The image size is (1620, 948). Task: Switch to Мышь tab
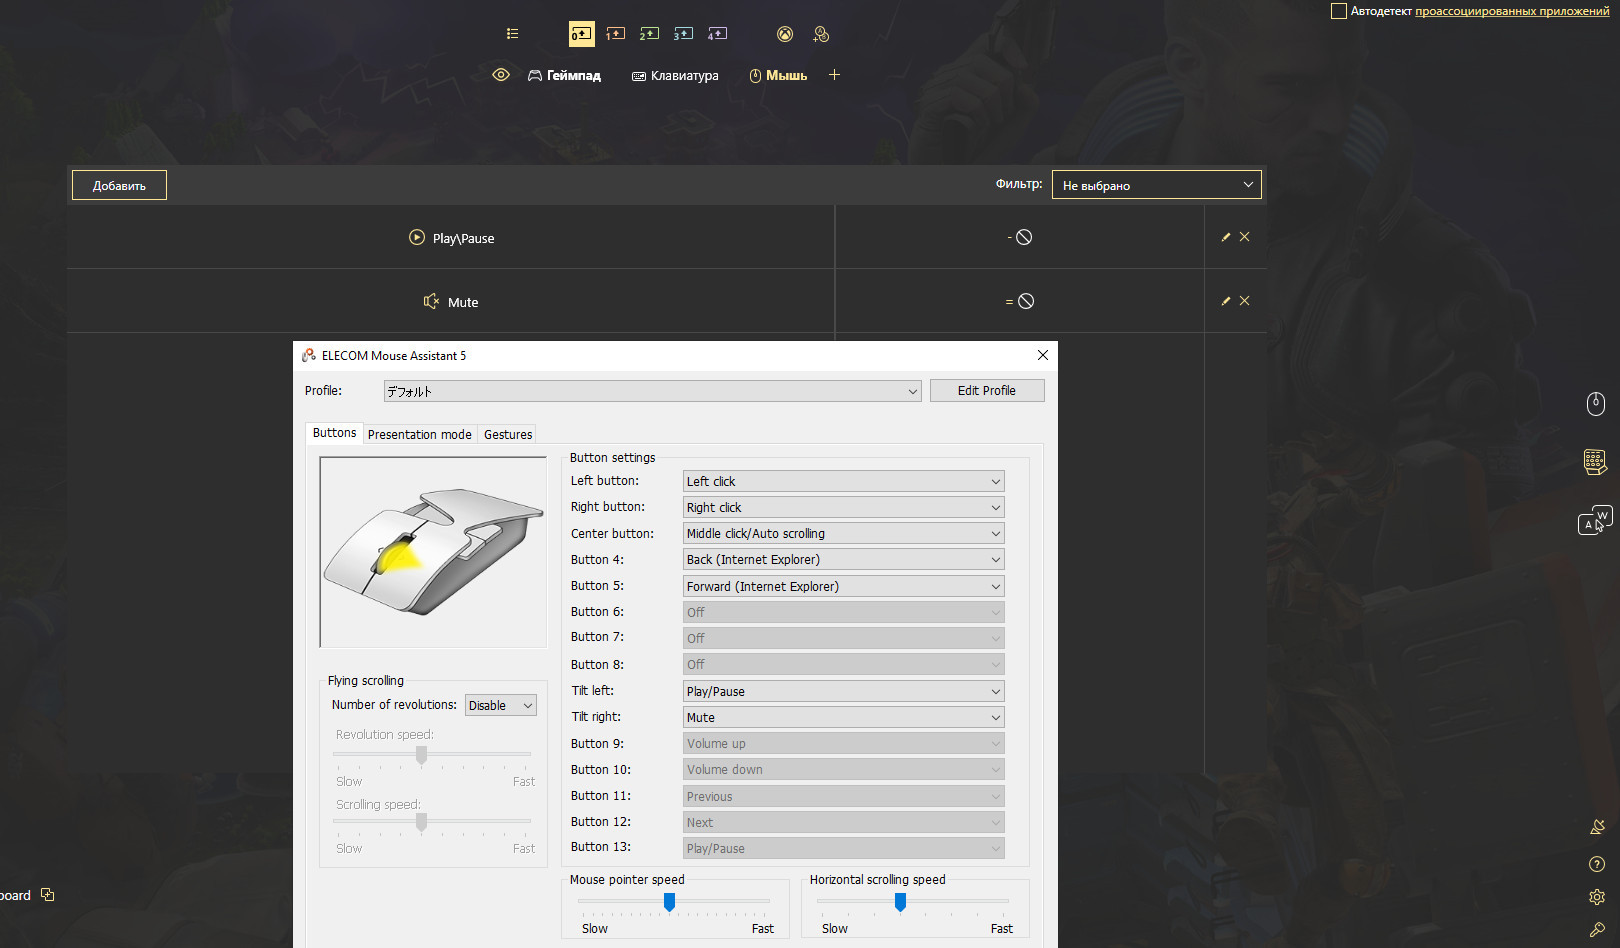click(x=778, y=75)
